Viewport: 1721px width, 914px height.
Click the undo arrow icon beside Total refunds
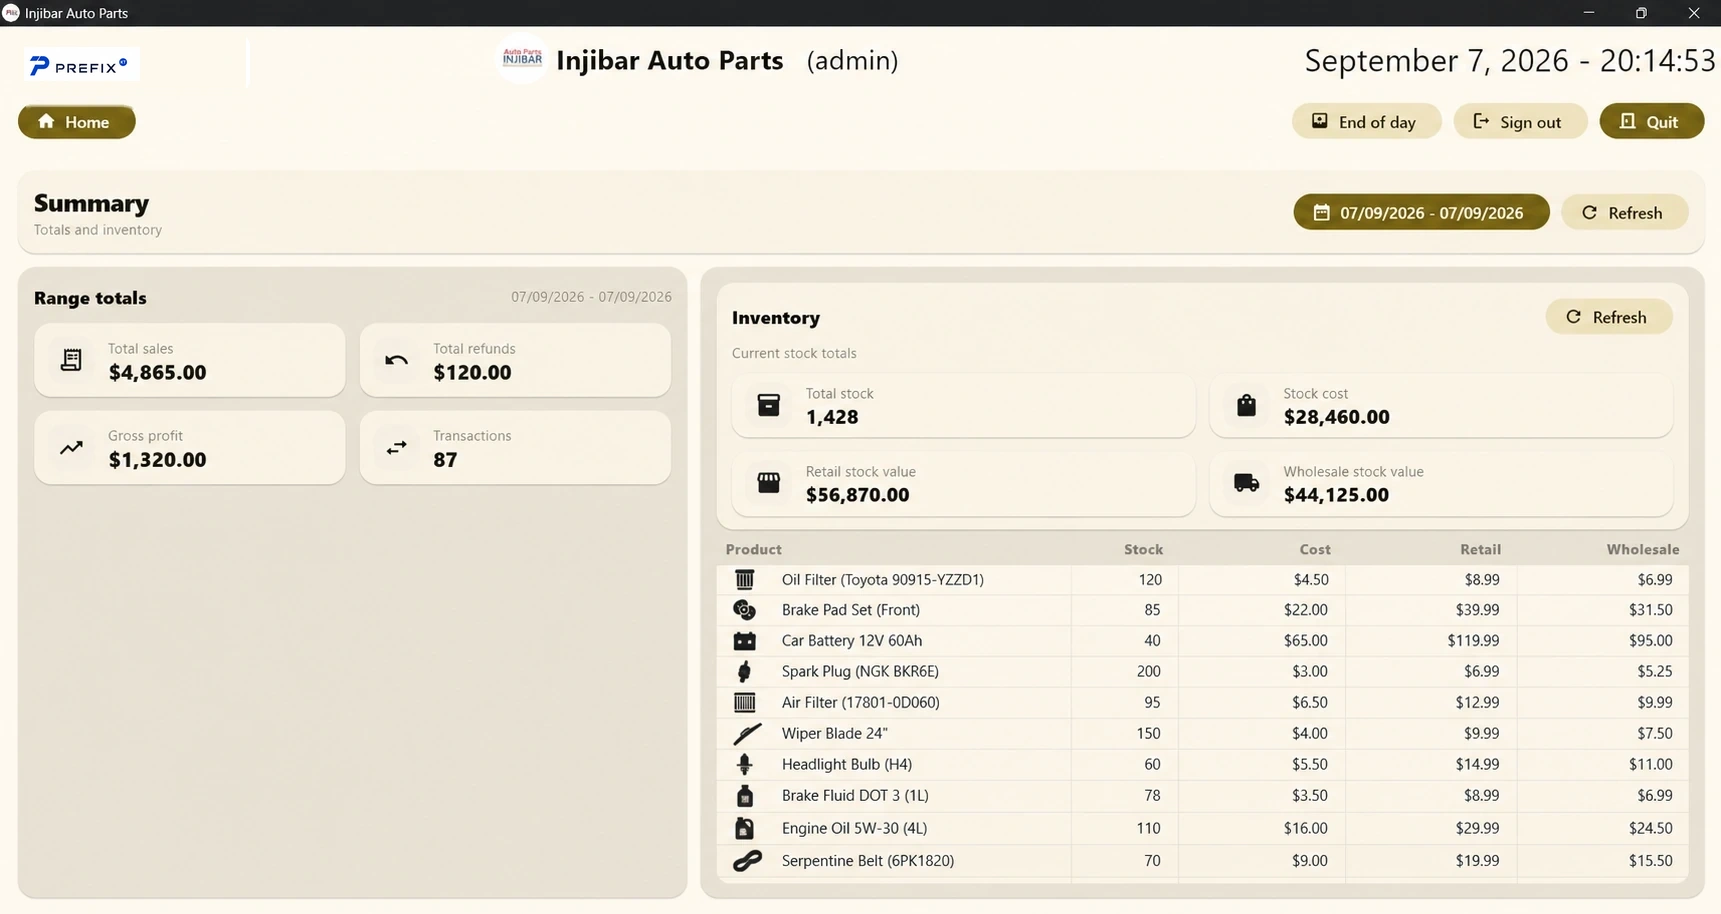click(396, 360)
